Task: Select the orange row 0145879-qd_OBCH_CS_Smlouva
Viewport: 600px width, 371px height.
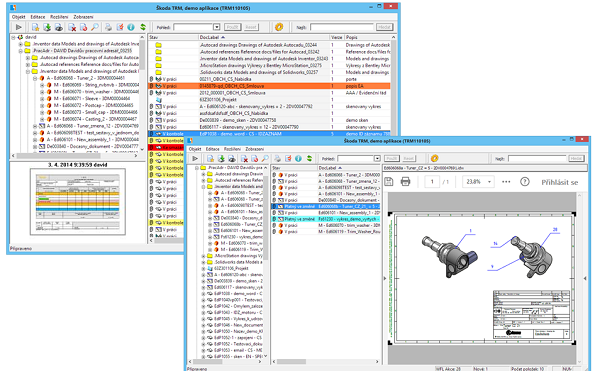Action: point(269,86)
